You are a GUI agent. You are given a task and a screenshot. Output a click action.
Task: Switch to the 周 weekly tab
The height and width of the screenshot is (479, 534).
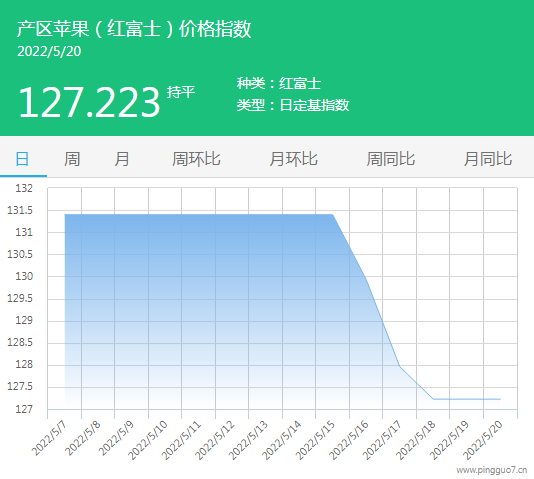[x=72, y=159]
